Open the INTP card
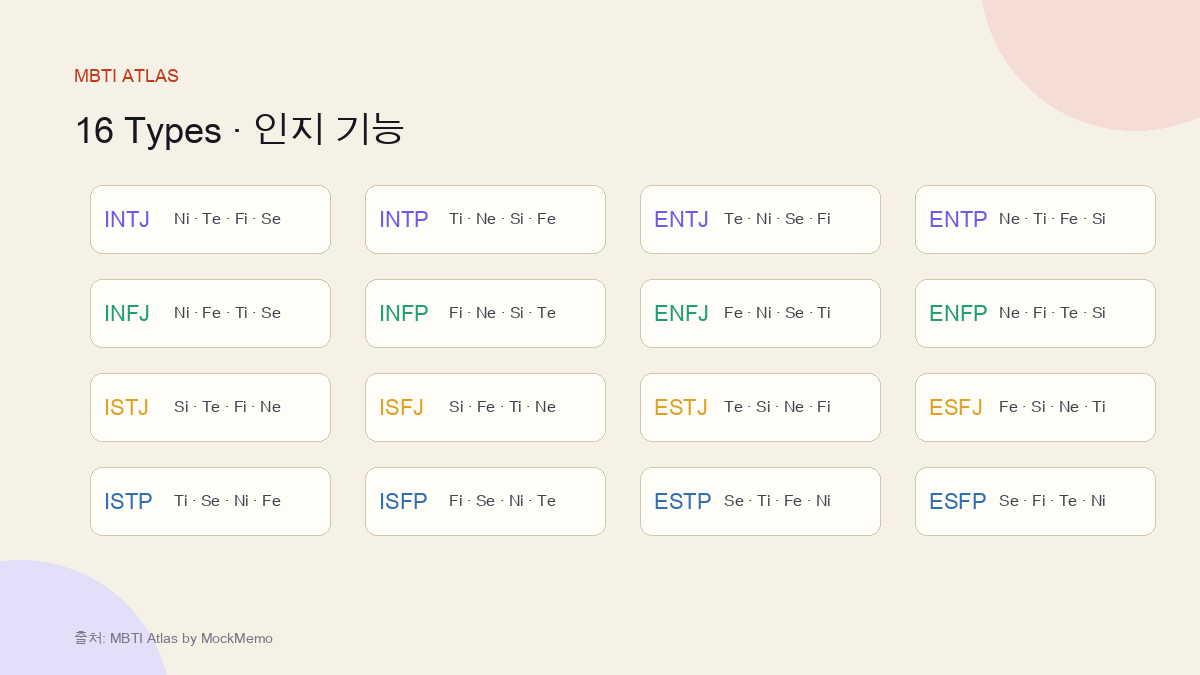Viewport: 1200px width, 675px height. pyautogui.click(x=485, y=219)
